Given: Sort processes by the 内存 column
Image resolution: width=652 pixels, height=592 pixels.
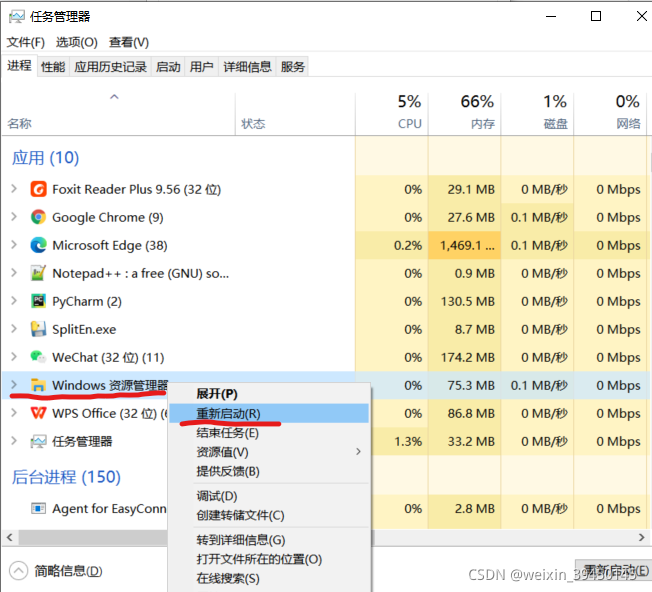Looking at the screenshot, I should (464, 113).
